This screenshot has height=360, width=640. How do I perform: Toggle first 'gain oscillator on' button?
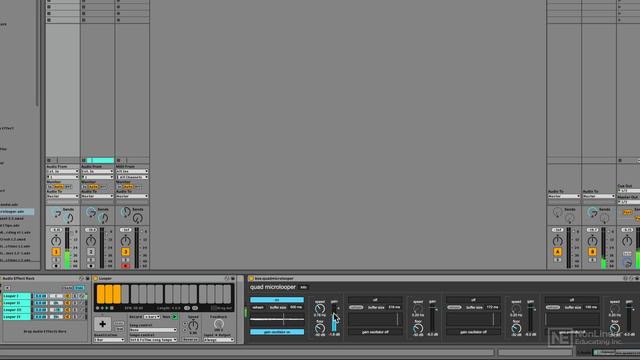pyautogui.click(x=277, y=332)
